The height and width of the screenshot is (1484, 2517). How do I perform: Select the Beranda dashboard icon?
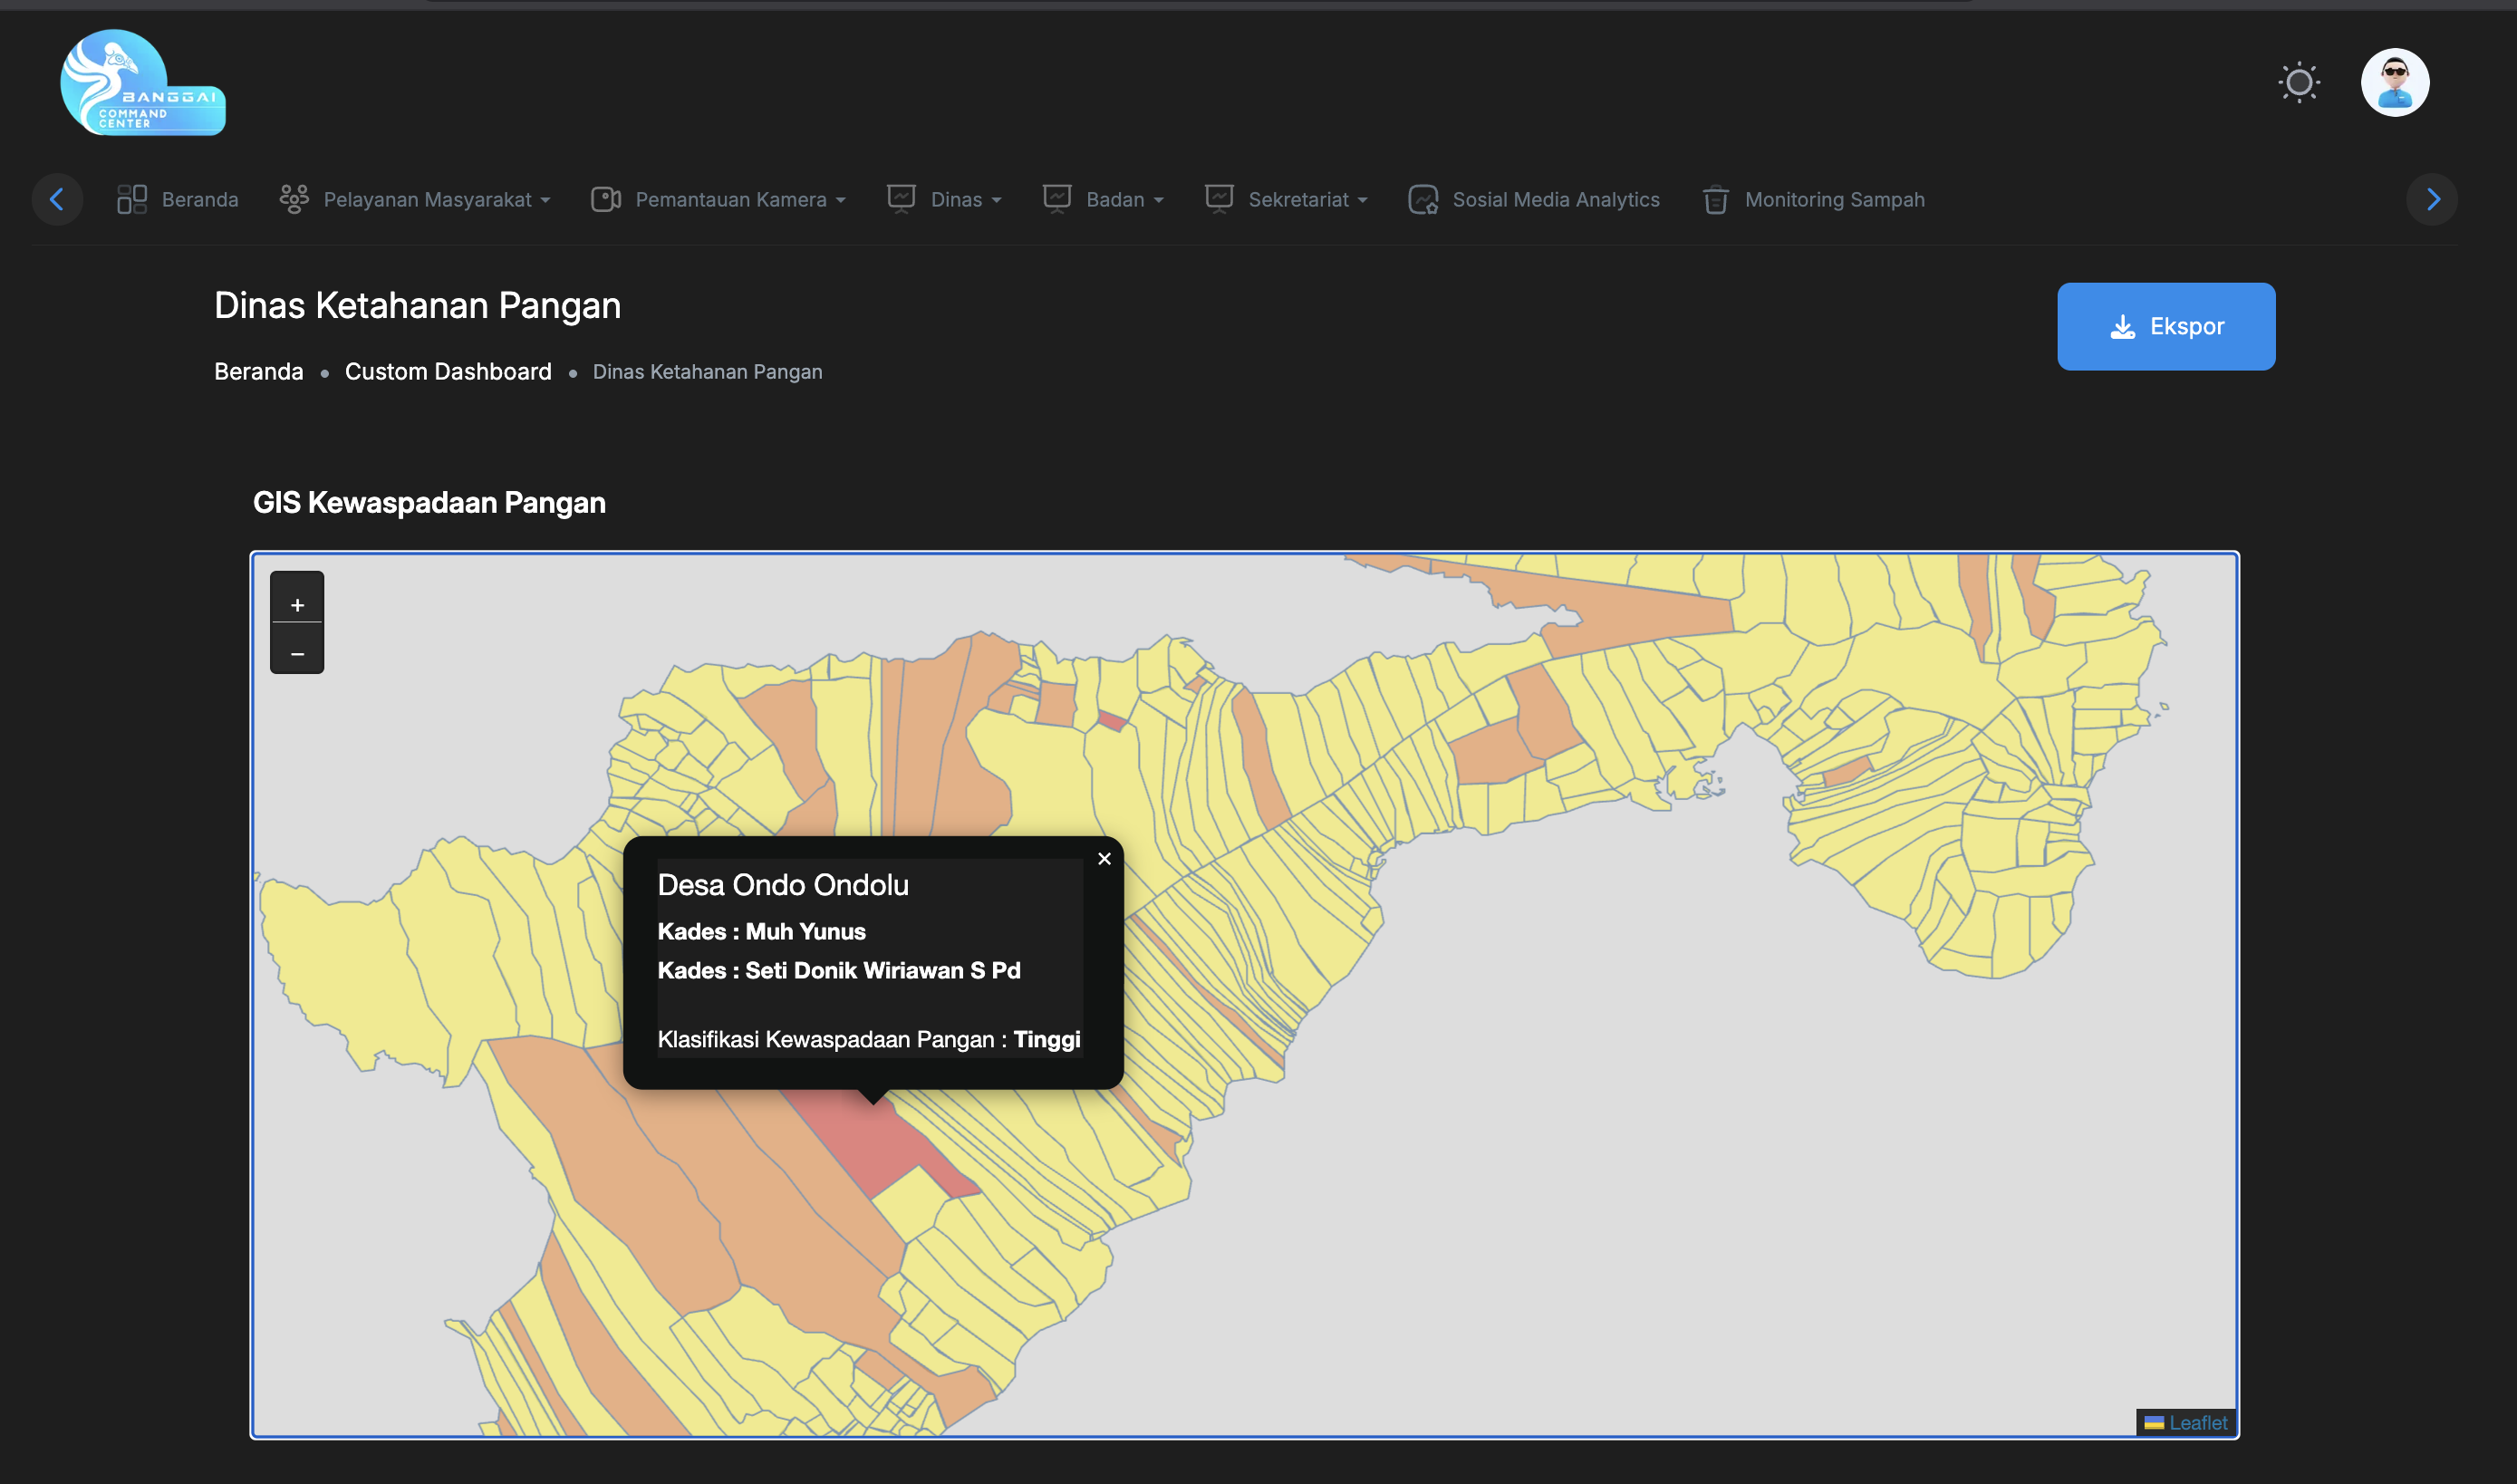131,199
